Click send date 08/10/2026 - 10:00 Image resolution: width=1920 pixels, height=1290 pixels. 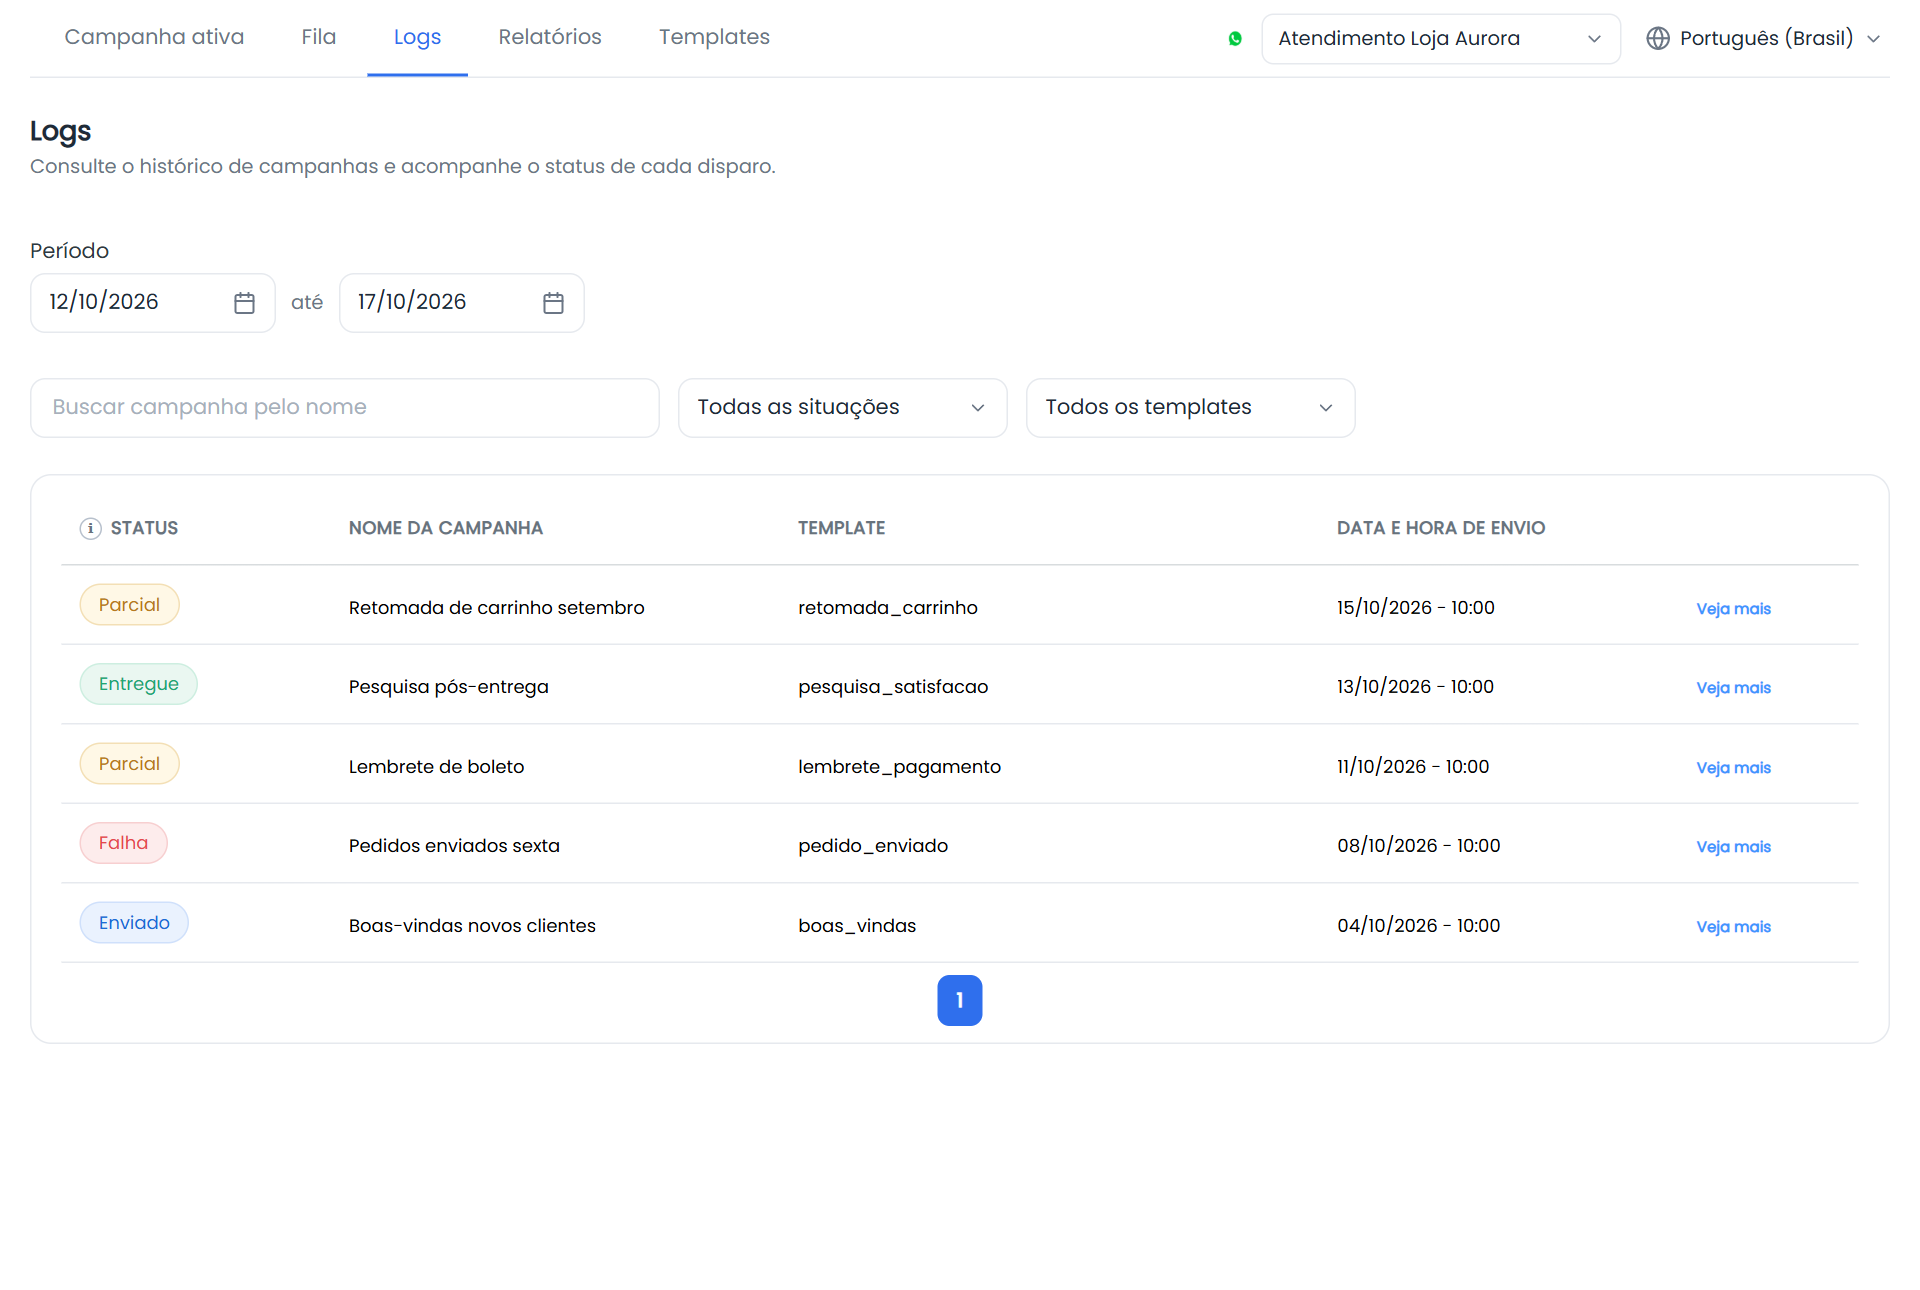click(x=1419, y=846)
